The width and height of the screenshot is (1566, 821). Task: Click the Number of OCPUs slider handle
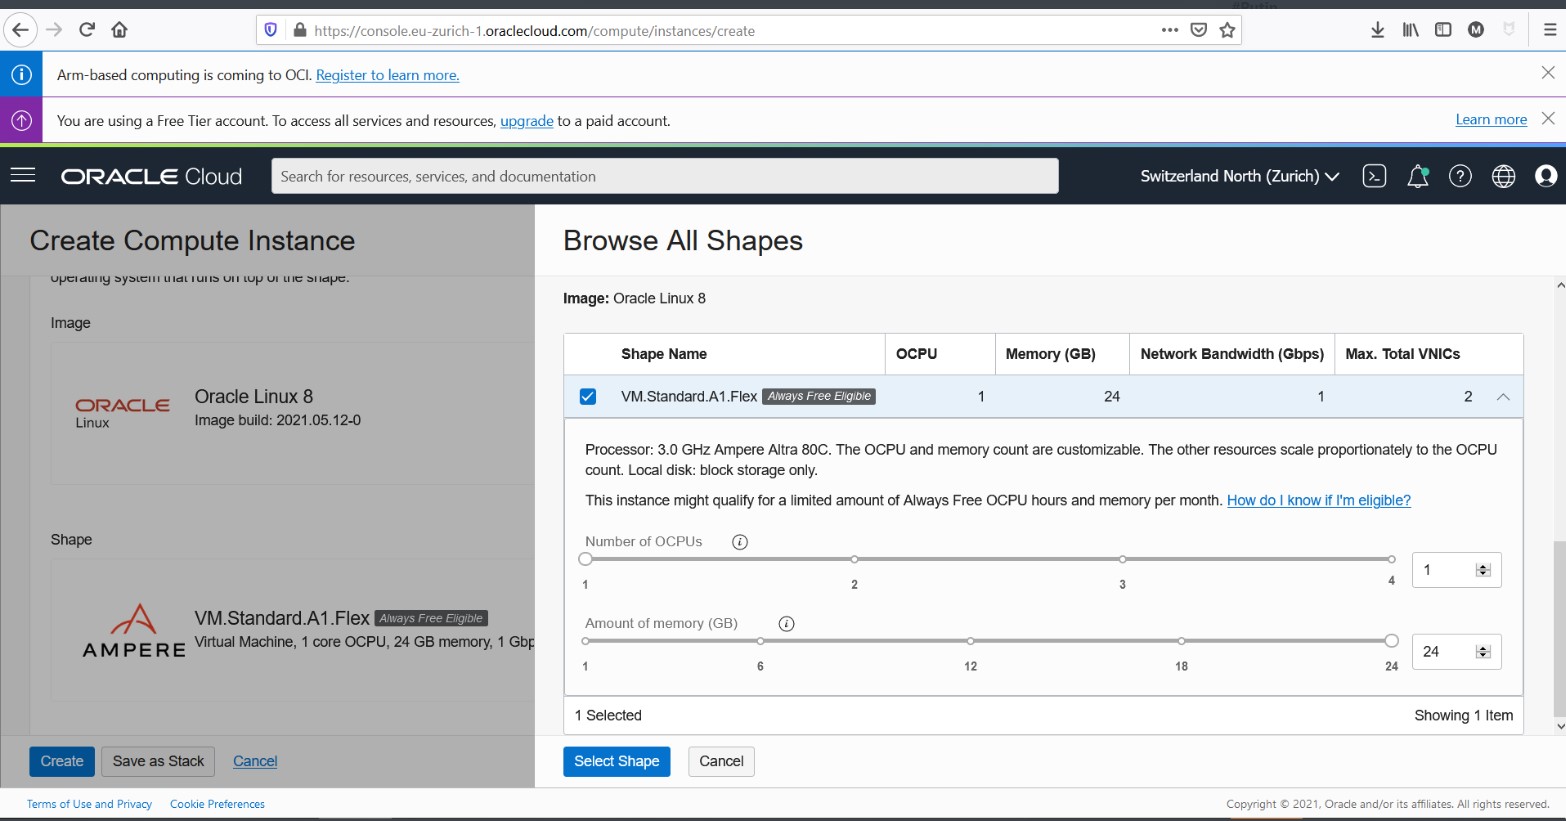585,559
